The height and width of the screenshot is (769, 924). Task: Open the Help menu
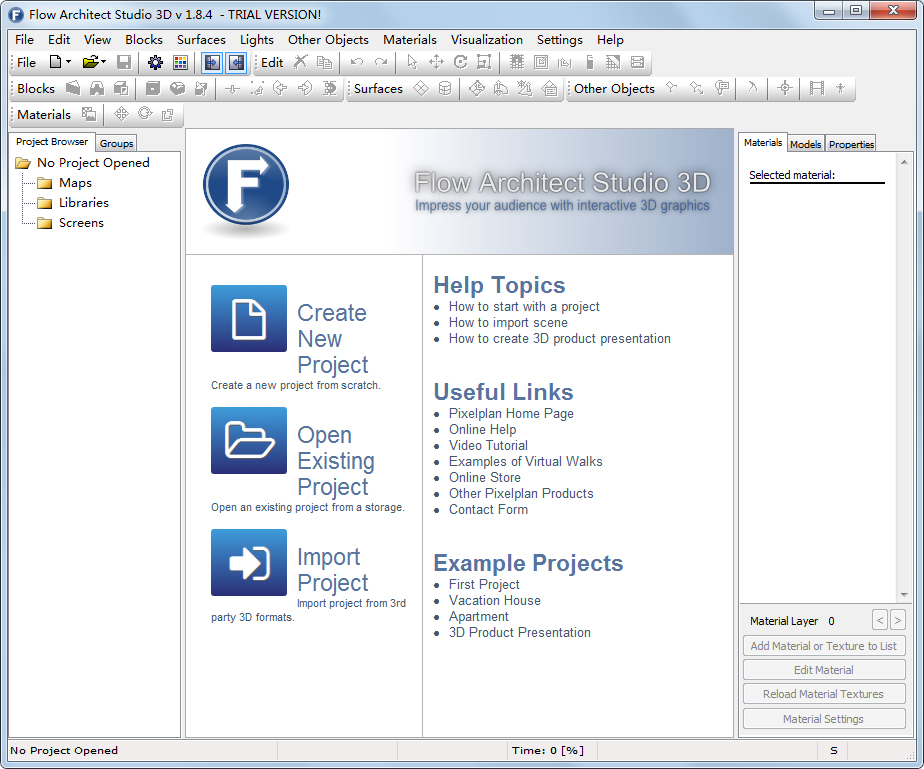coord(610,39)
